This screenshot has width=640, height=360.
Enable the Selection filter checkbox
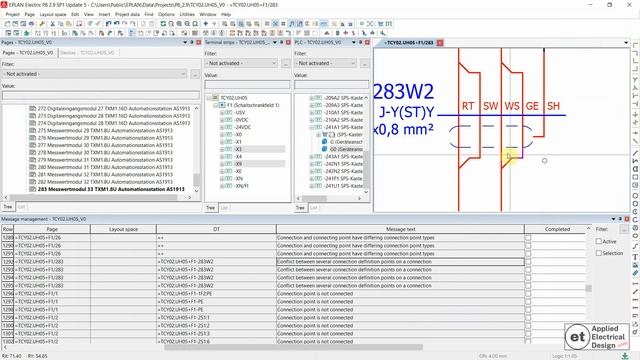pos(598,253)
